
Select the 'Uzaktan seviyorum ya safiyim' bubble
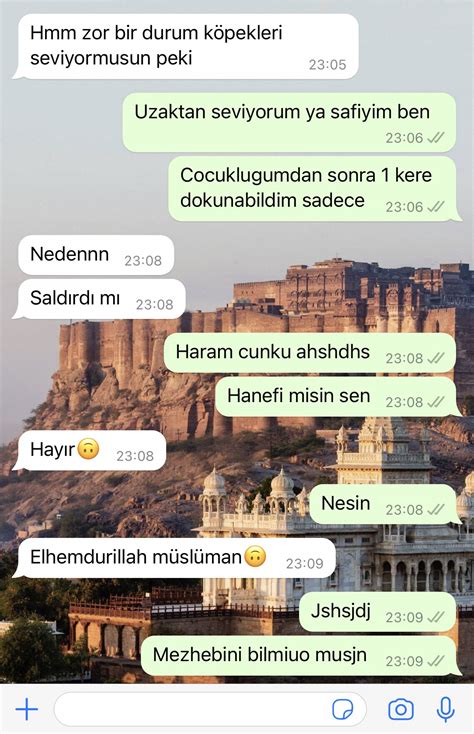[289, 122]
